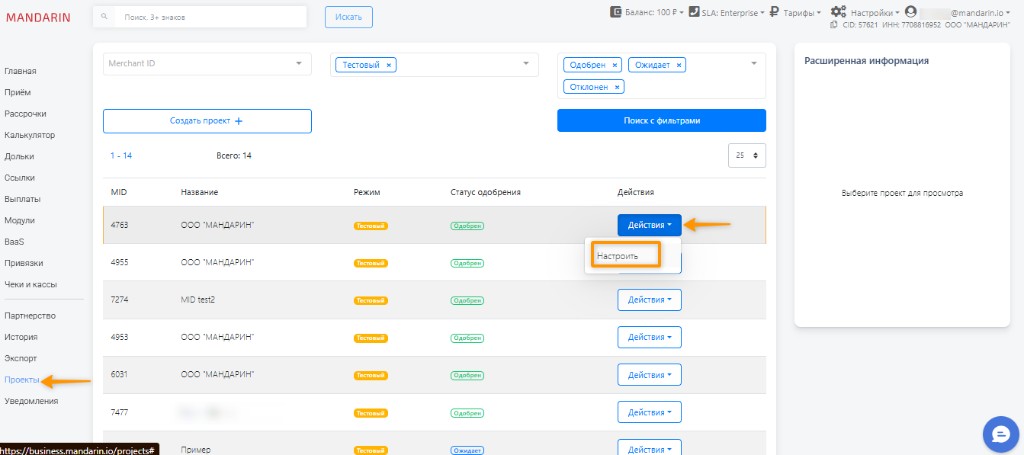Open the Баланс: 100 ₽ dropdown
1024x455 pixels.
pyautogui.click(x=654, y=12)
